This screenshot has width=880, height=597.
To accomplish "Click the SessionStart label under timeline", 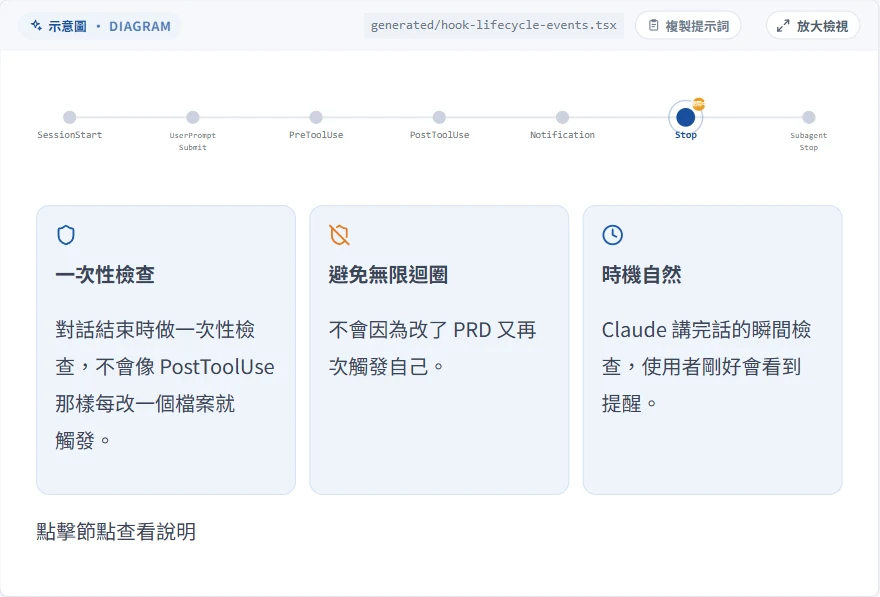I will [x=70, y=135].
